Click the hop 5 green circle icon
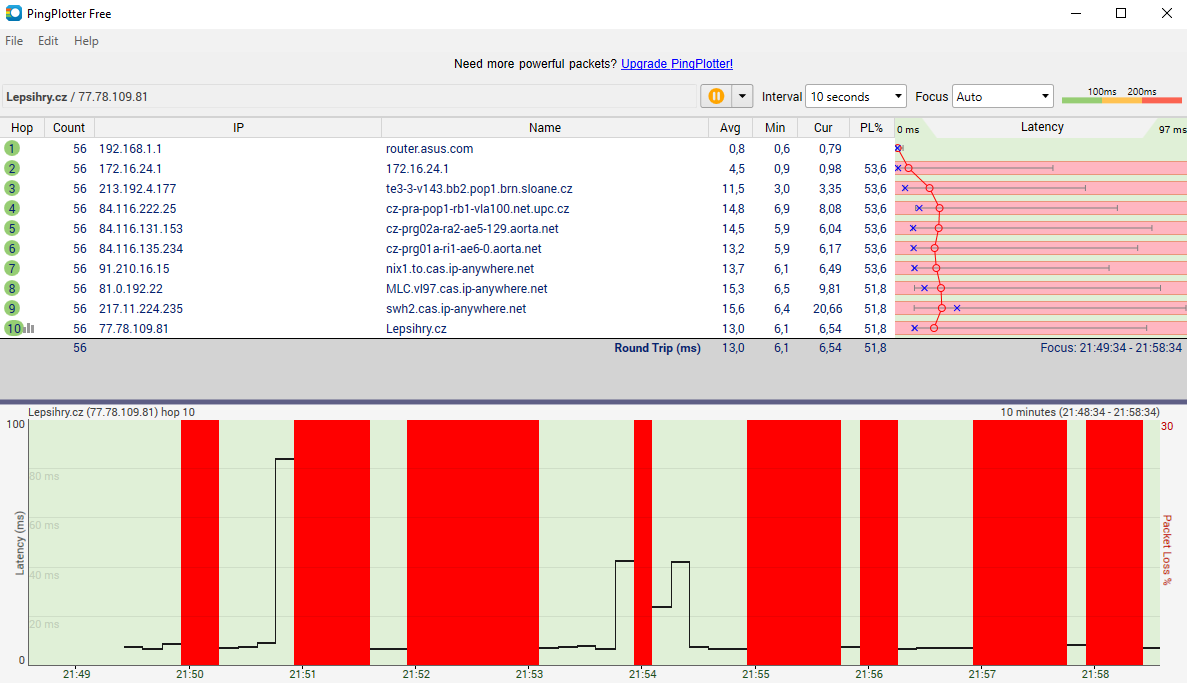1187x683 pixels. click(12, 228)
